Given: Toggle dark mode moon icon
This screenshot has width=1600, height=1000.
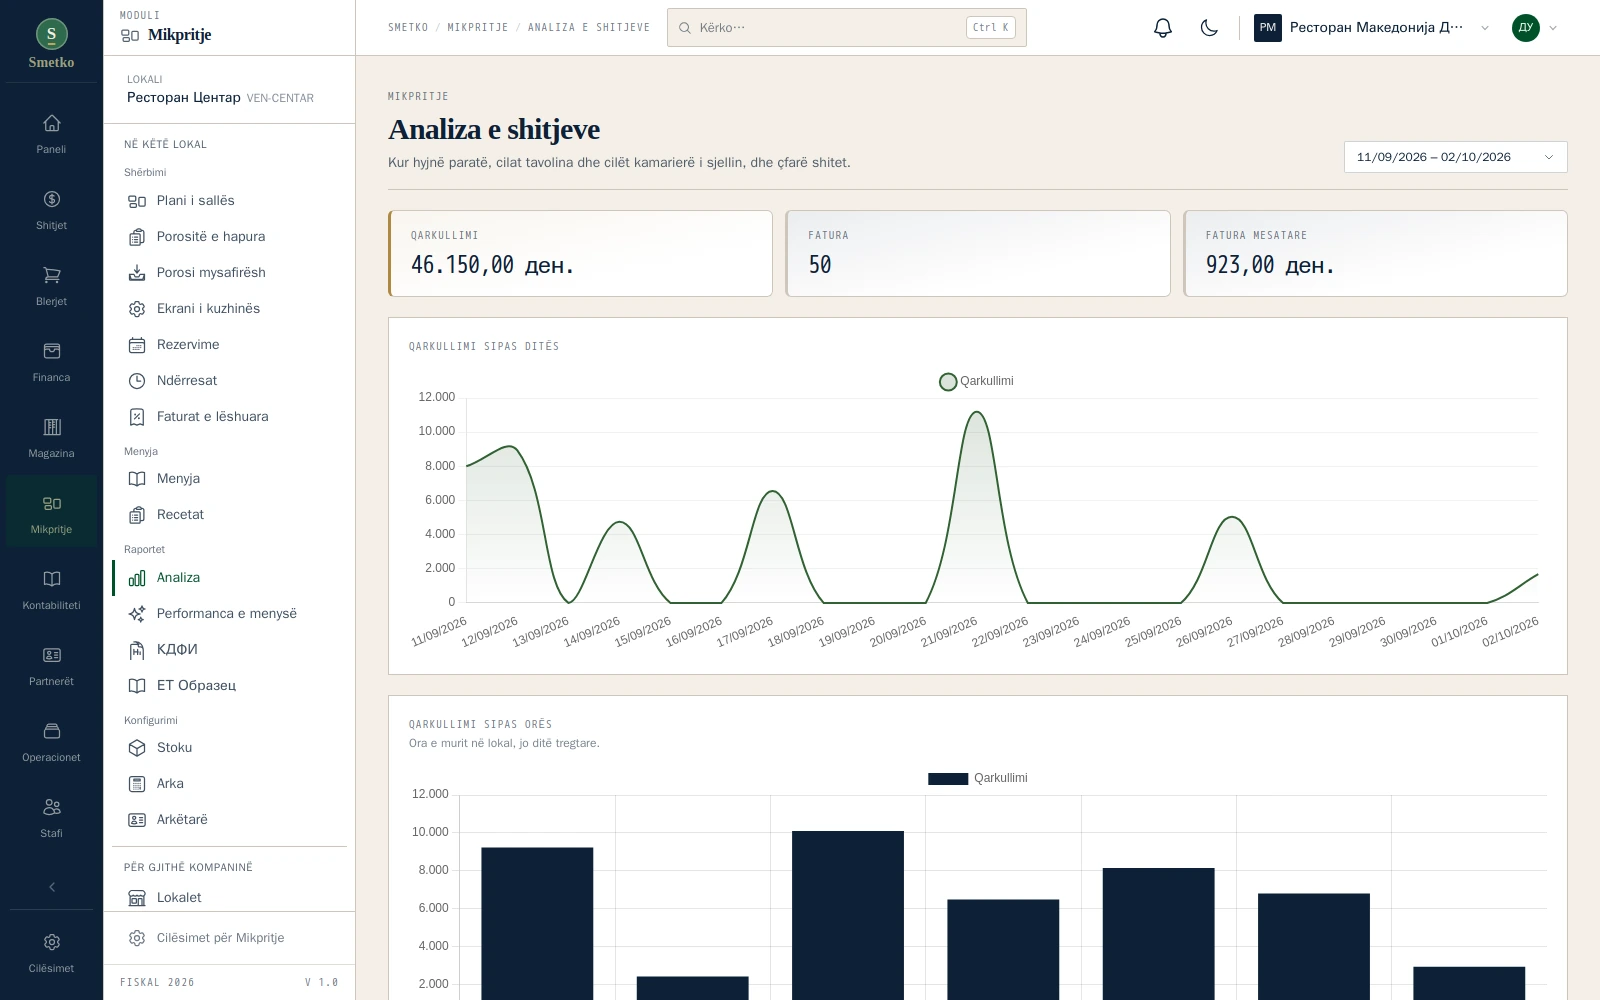Looking at the screenshot, I should 1209,28.
